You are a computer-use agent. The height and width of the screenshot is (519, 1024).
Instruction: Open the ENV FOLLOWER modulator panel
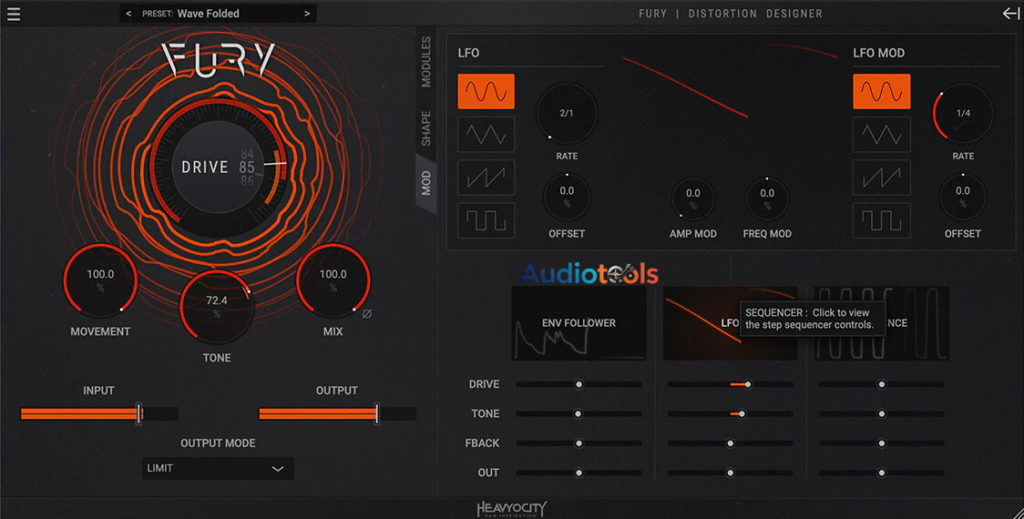click(579, 323)
